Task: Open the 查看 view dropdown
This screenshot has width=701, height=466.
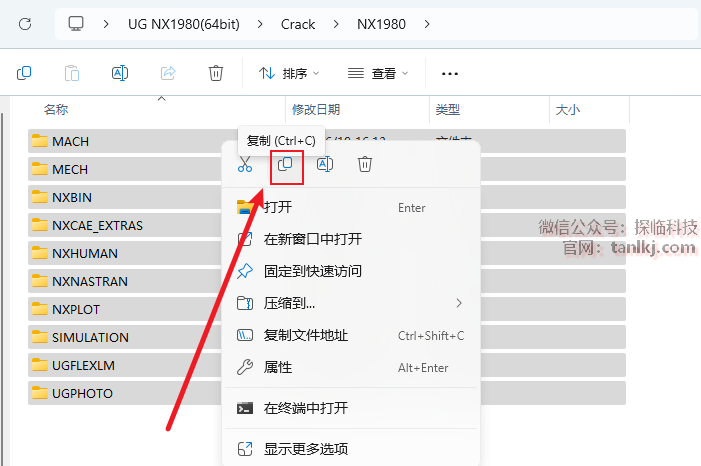Action: click(x=378, y=73)
